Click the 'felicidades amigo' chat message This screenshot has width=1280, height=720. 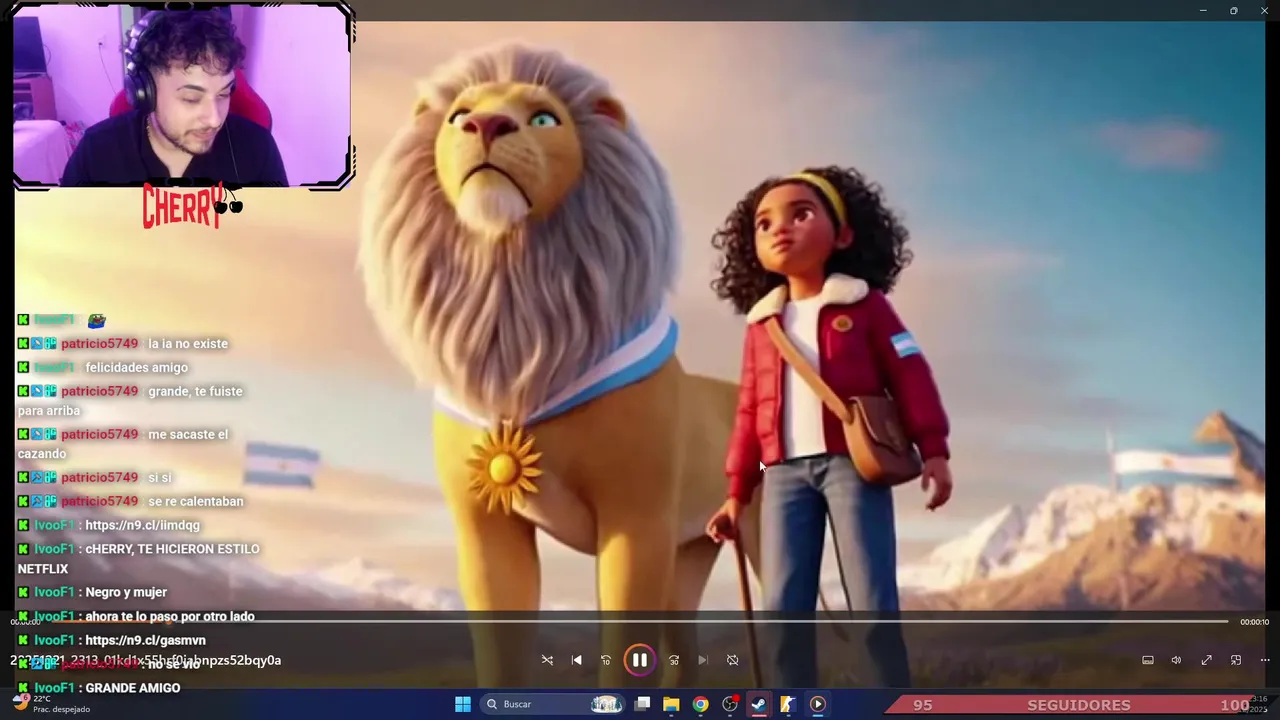tap(137, 368)
